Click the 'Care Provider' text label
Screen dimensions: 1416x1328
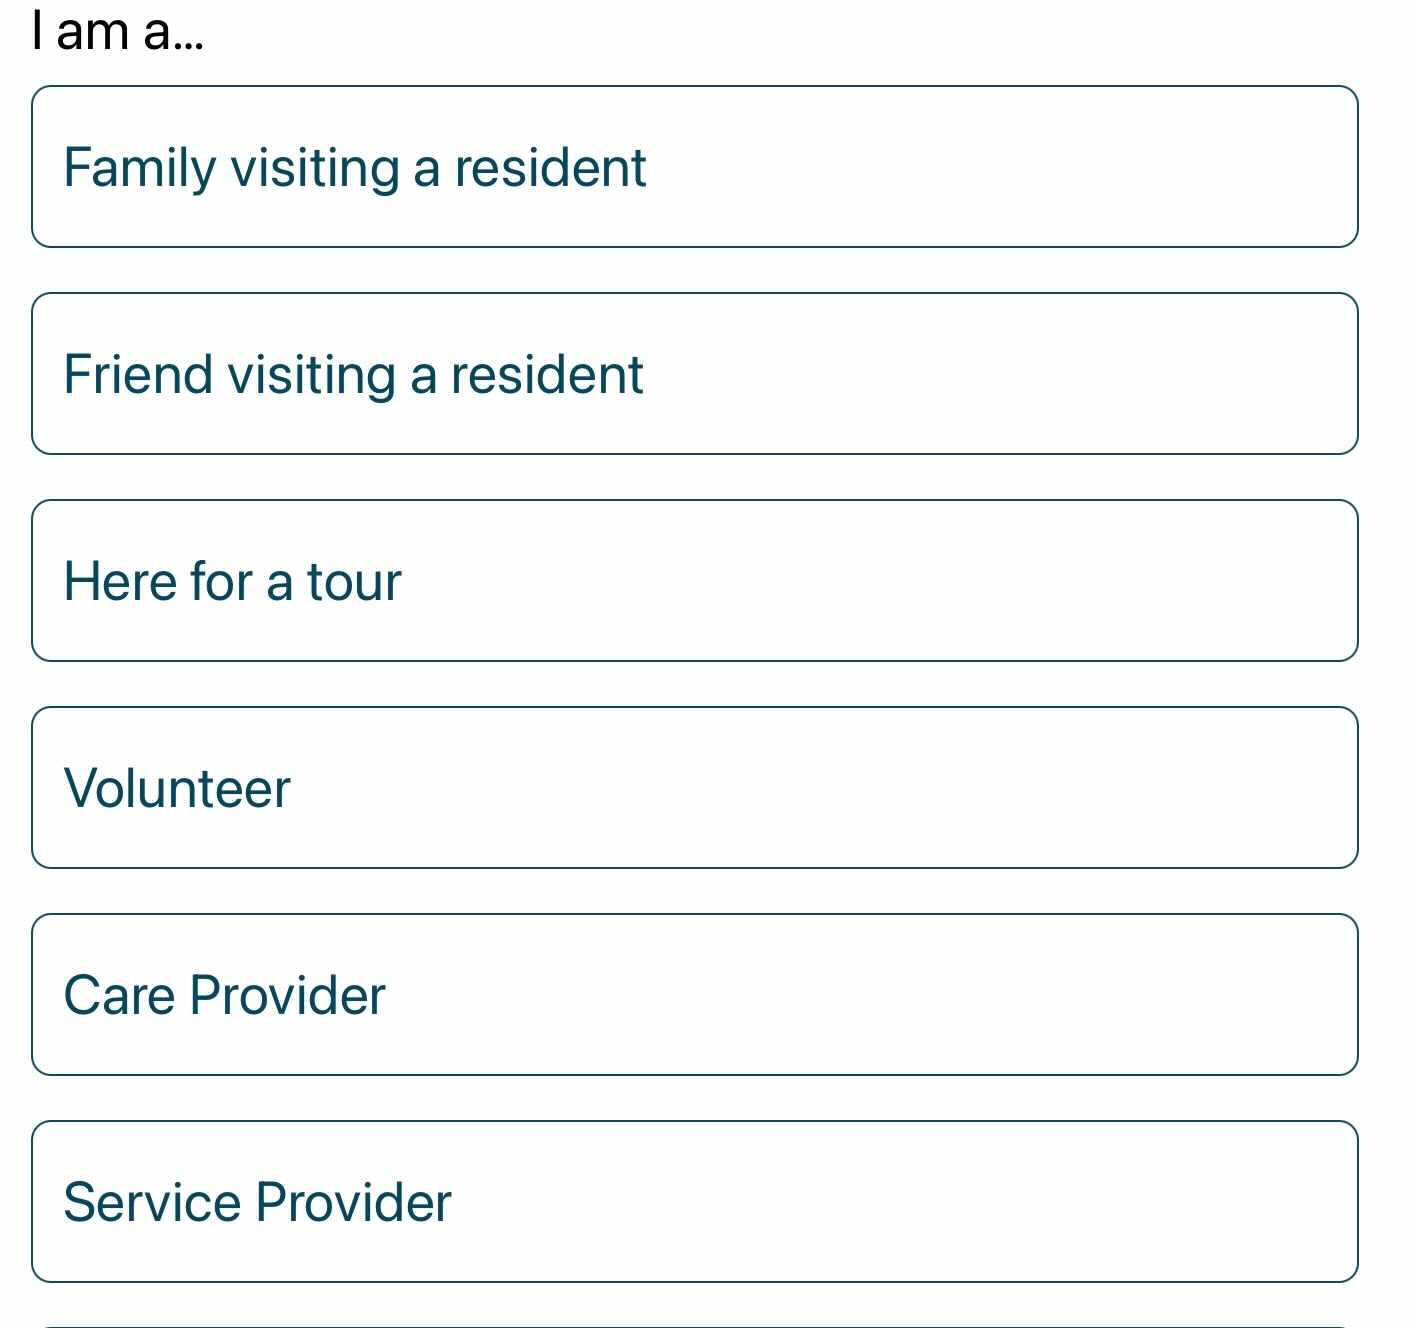pyautogui.click(x=224, y=995)
